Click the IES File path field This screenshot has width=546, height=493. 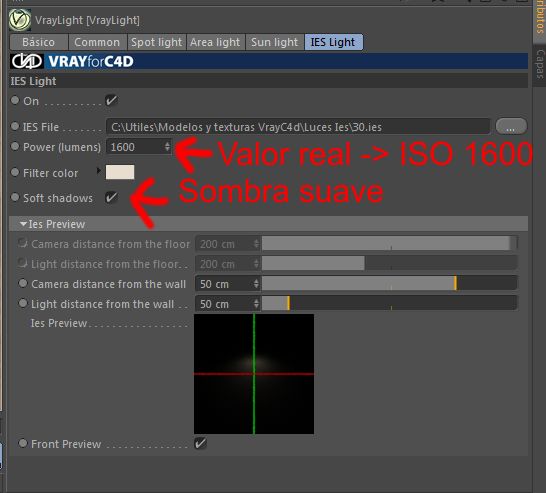[298, 127]
